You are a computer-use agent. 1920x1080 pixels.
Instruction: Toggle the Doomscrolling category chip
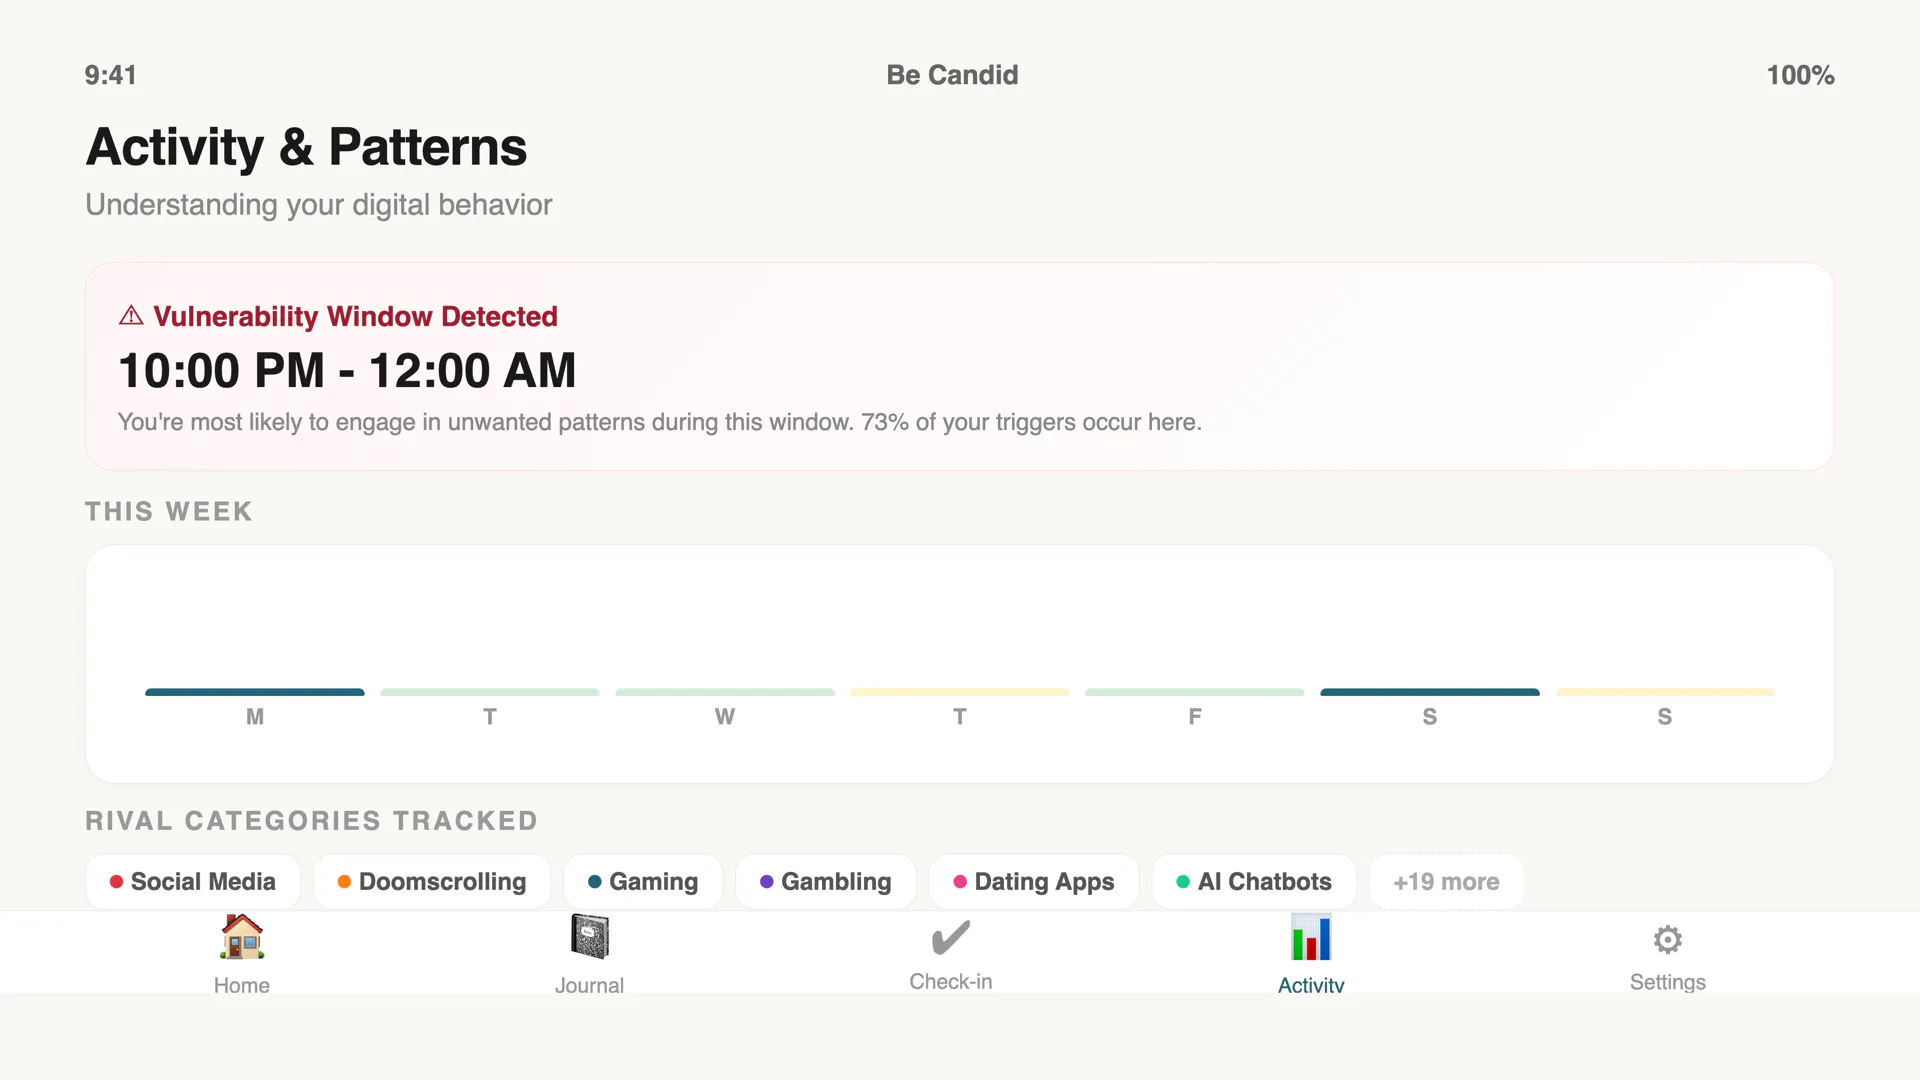click(432, 882)
